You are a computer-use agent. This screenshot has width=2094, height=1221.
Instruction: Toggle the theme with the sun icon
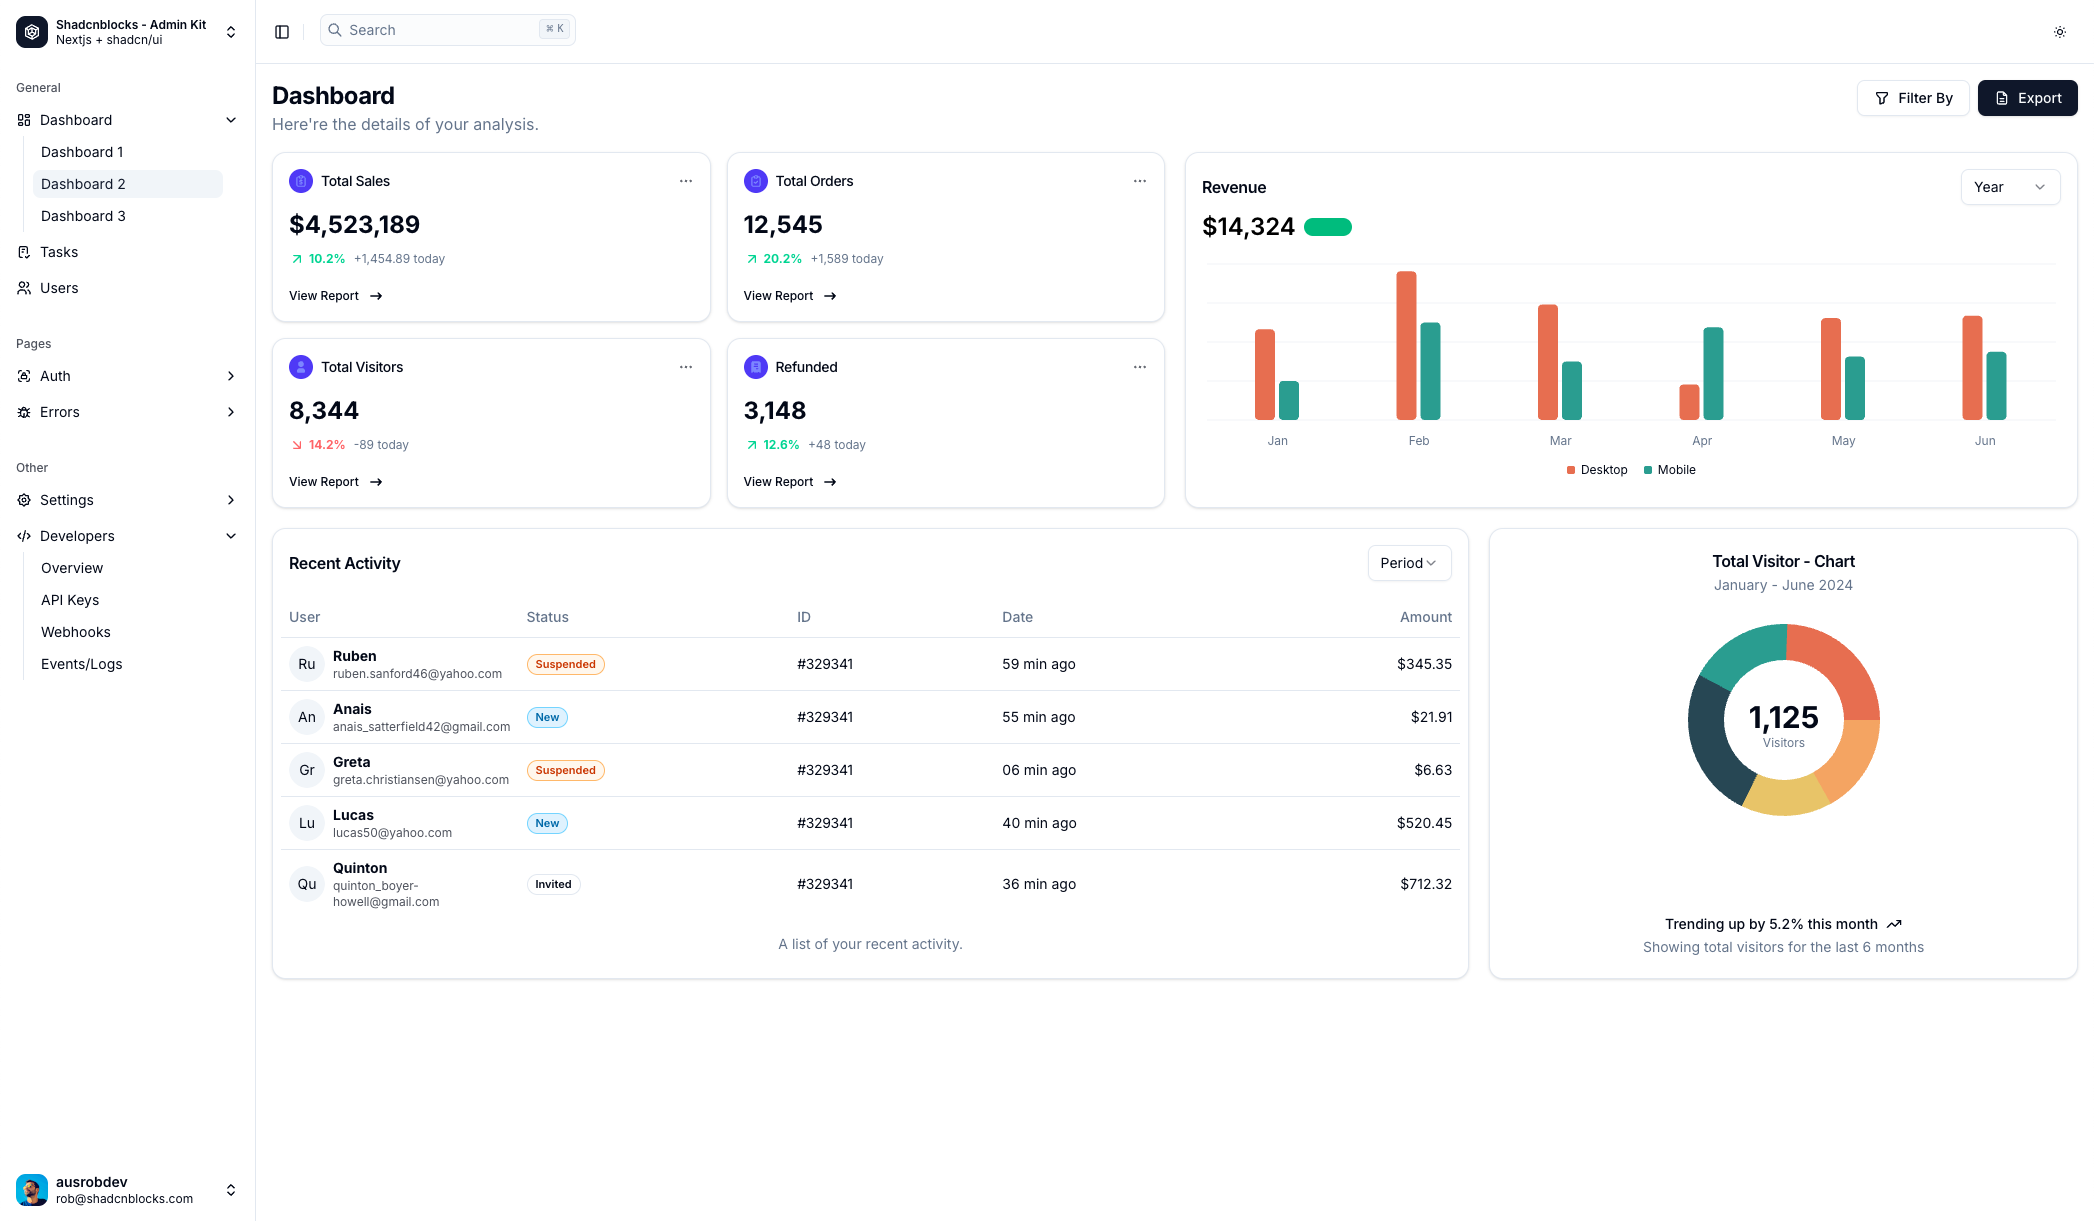pos(2059,32)
